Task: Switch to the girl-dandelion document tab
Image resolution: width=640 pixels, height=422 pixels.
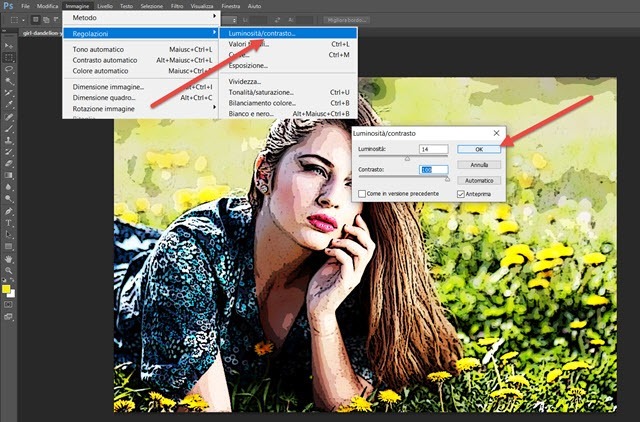Action: pyautogui.click(x=42, y=33)
